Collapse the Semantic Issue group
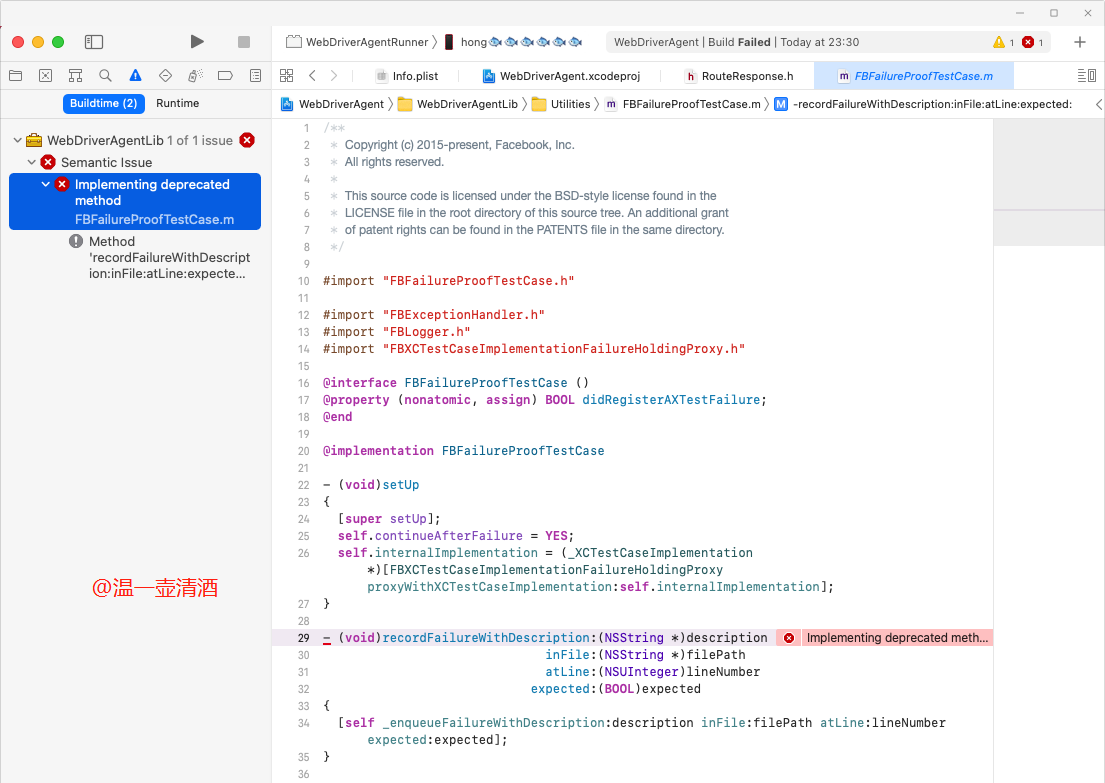The image size is (1105, 783). 32,162
